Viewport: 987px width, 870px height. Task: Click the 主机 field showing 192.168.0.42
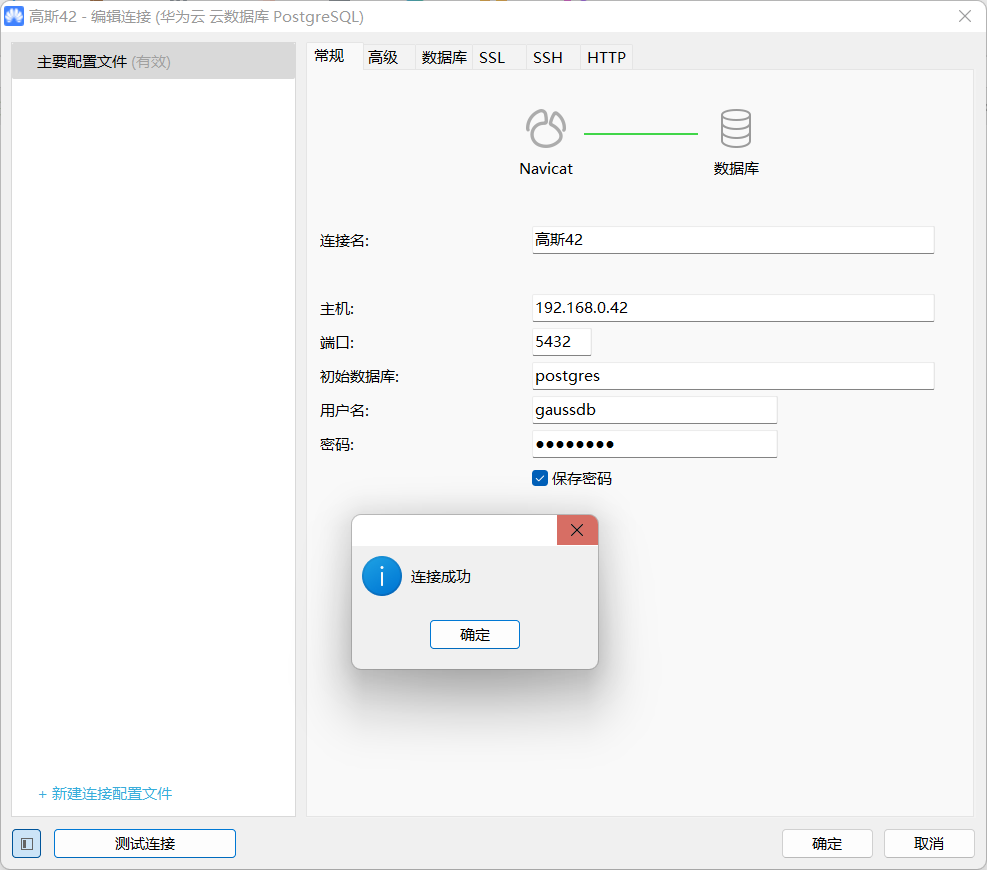[733, 308]
